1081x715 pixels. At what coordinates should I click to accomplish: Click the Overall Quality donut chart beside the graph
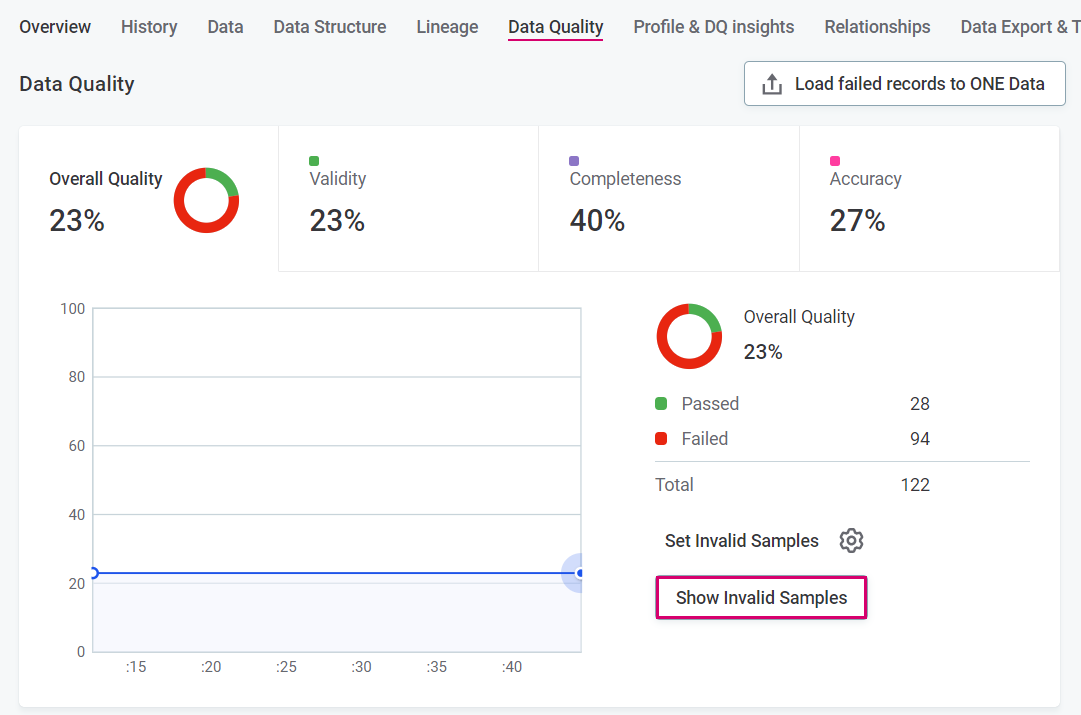[x=689, y=336]
